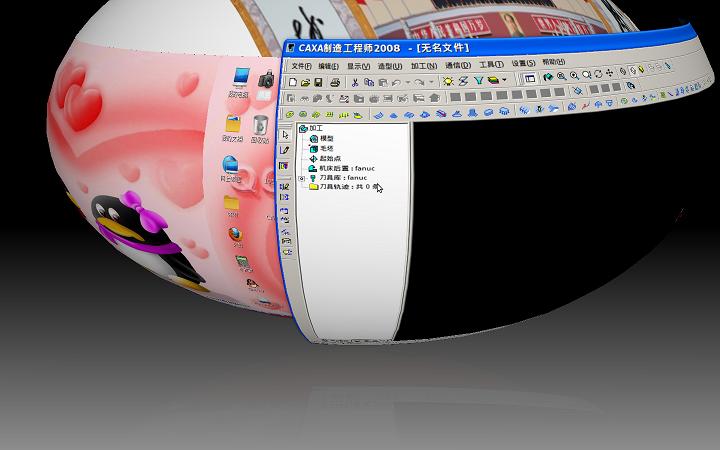
Task: Open the Undo history dropdown arrow
Action: [408, 82]
